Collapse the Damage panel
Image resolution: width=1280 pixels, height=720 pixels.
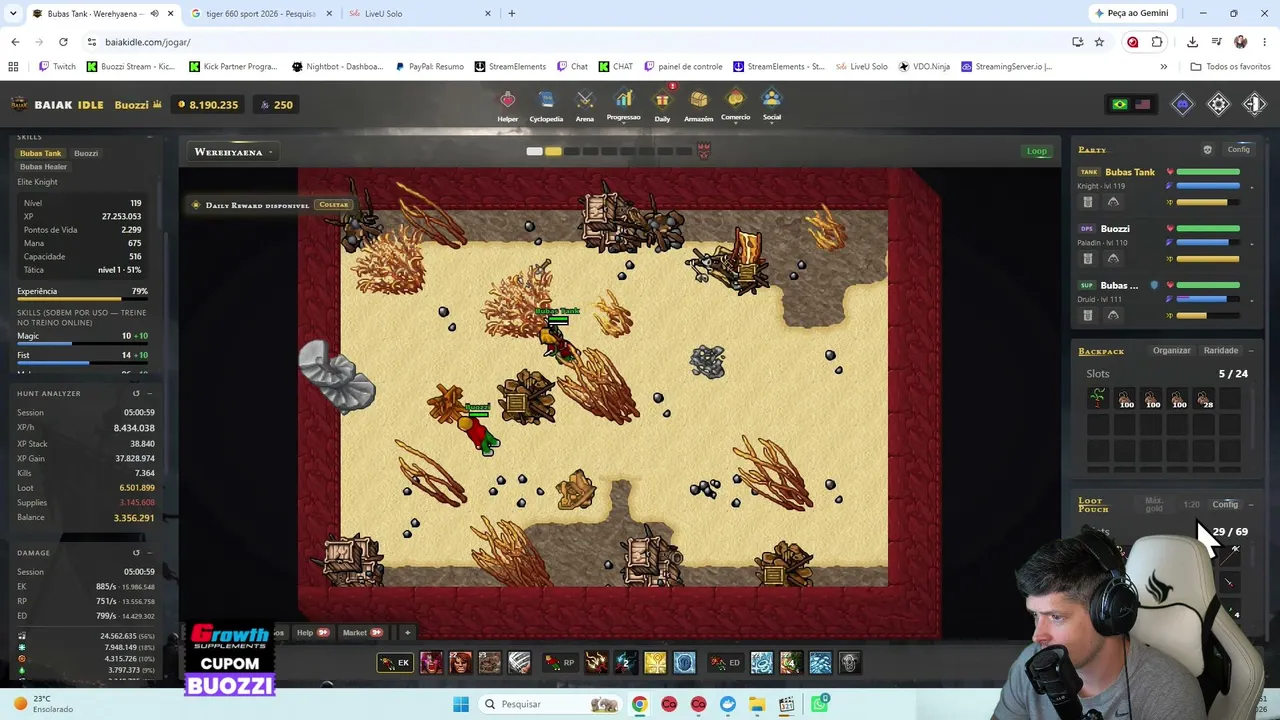coord(150,552)
